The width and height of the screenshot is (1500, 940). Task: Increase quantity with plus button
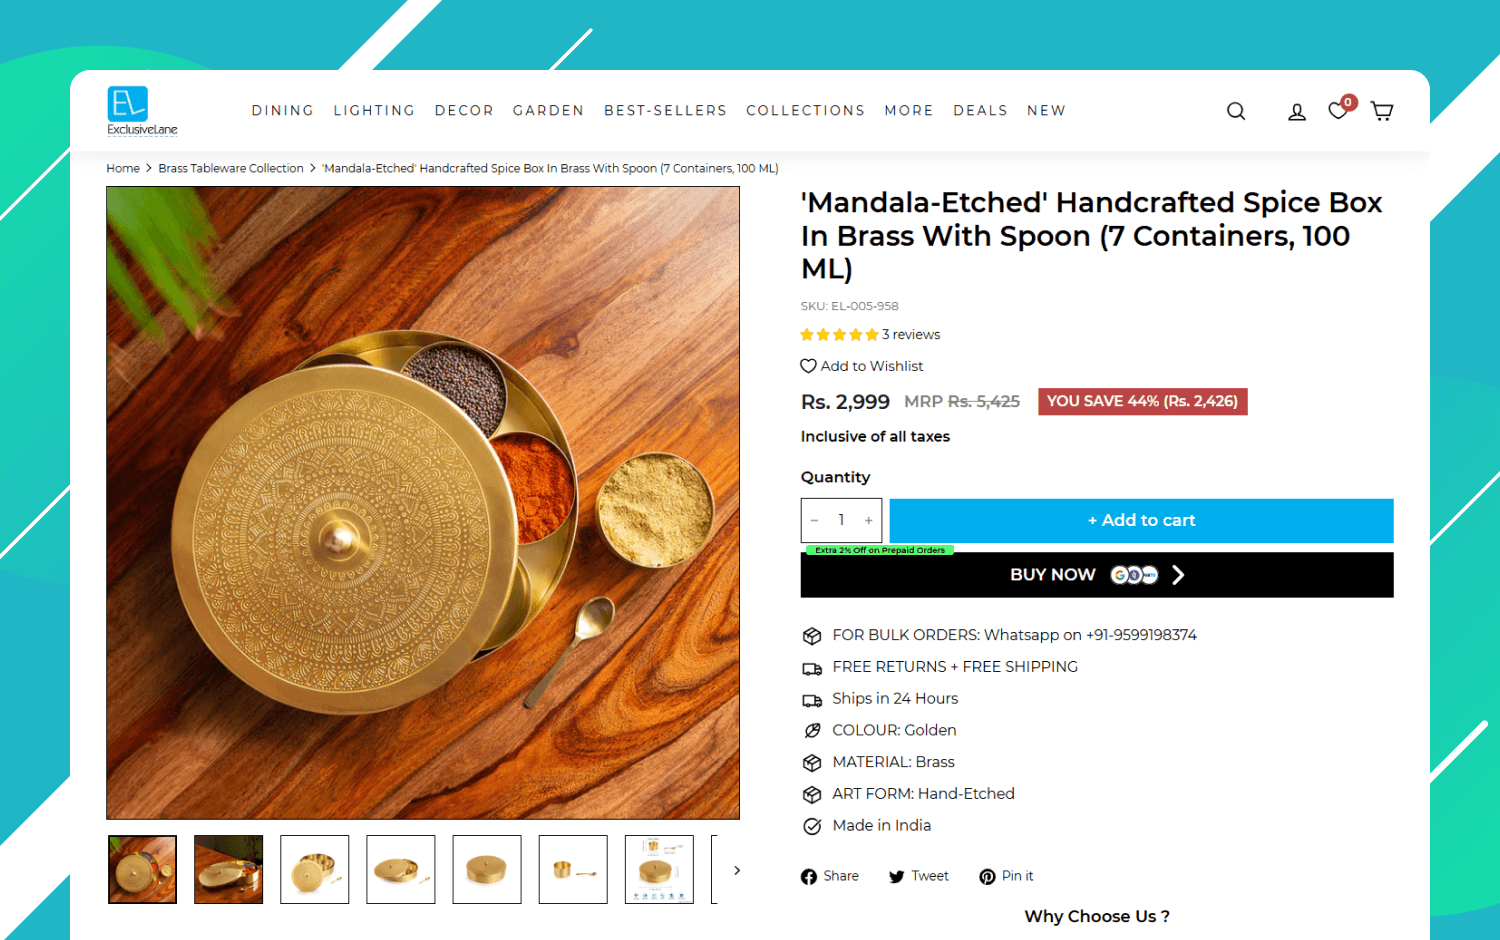(x=869, y=520)
